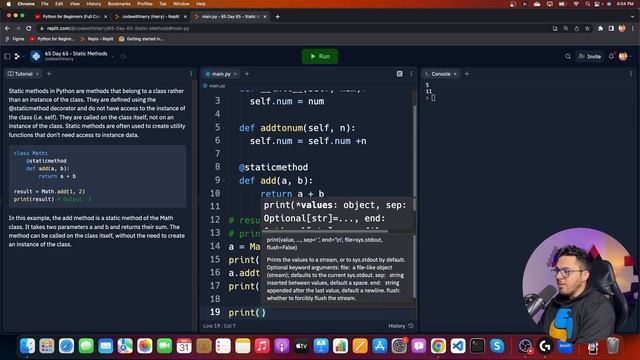Open Finder from the Dock

pyautogui.click(x=27, y=346)
